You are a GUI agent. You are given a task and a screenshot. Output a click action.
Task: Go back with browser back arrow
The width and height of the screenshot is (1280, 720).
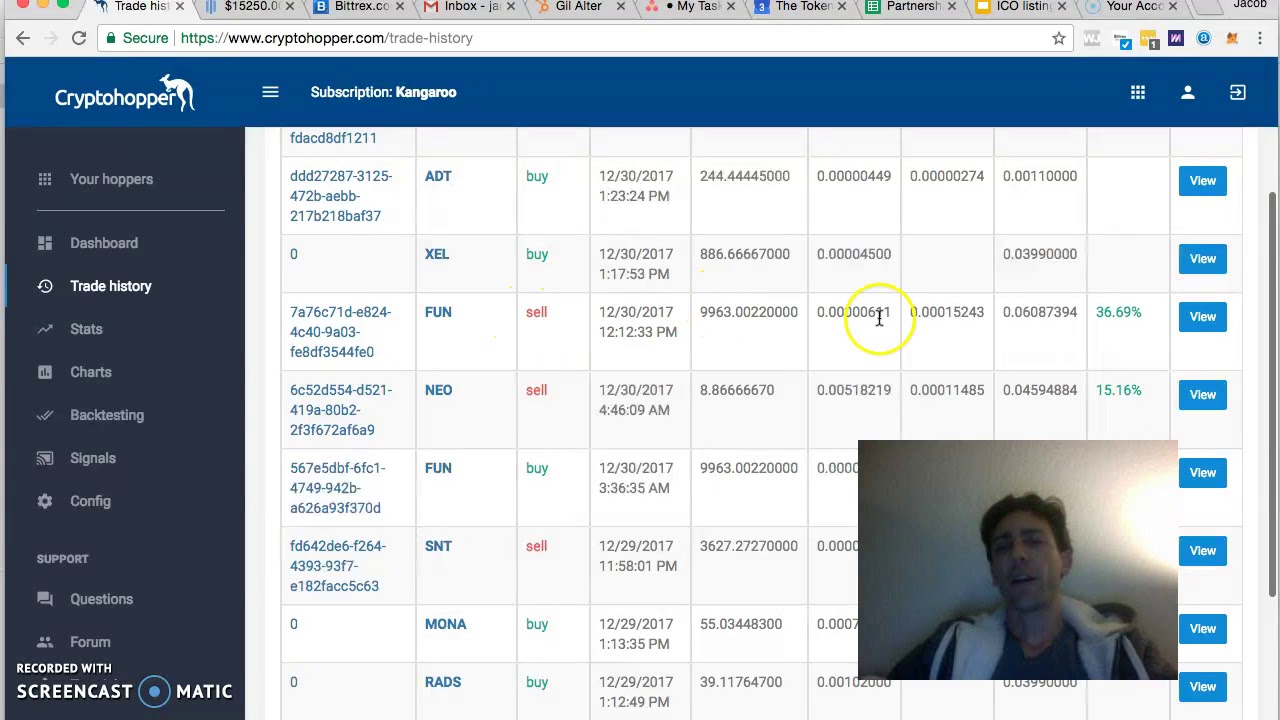[x=23, y=38]
